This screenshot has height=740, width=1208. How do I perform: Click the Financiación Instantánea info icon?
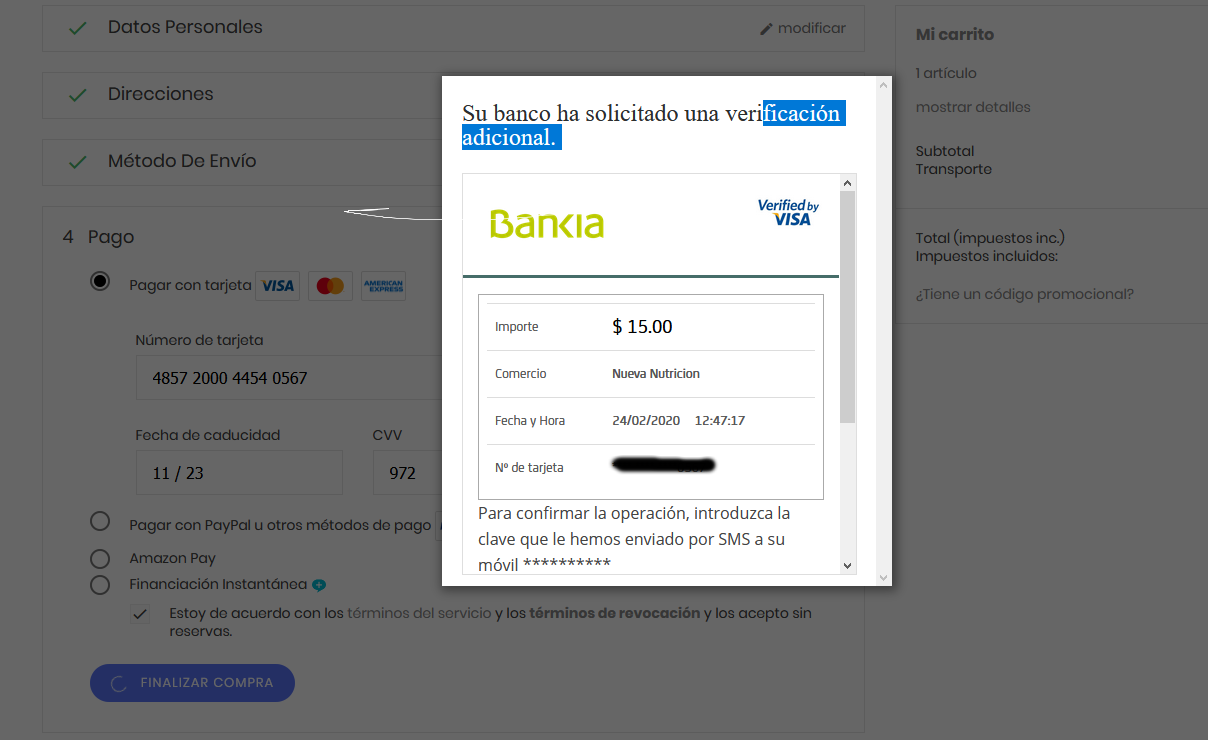(319, 585)
